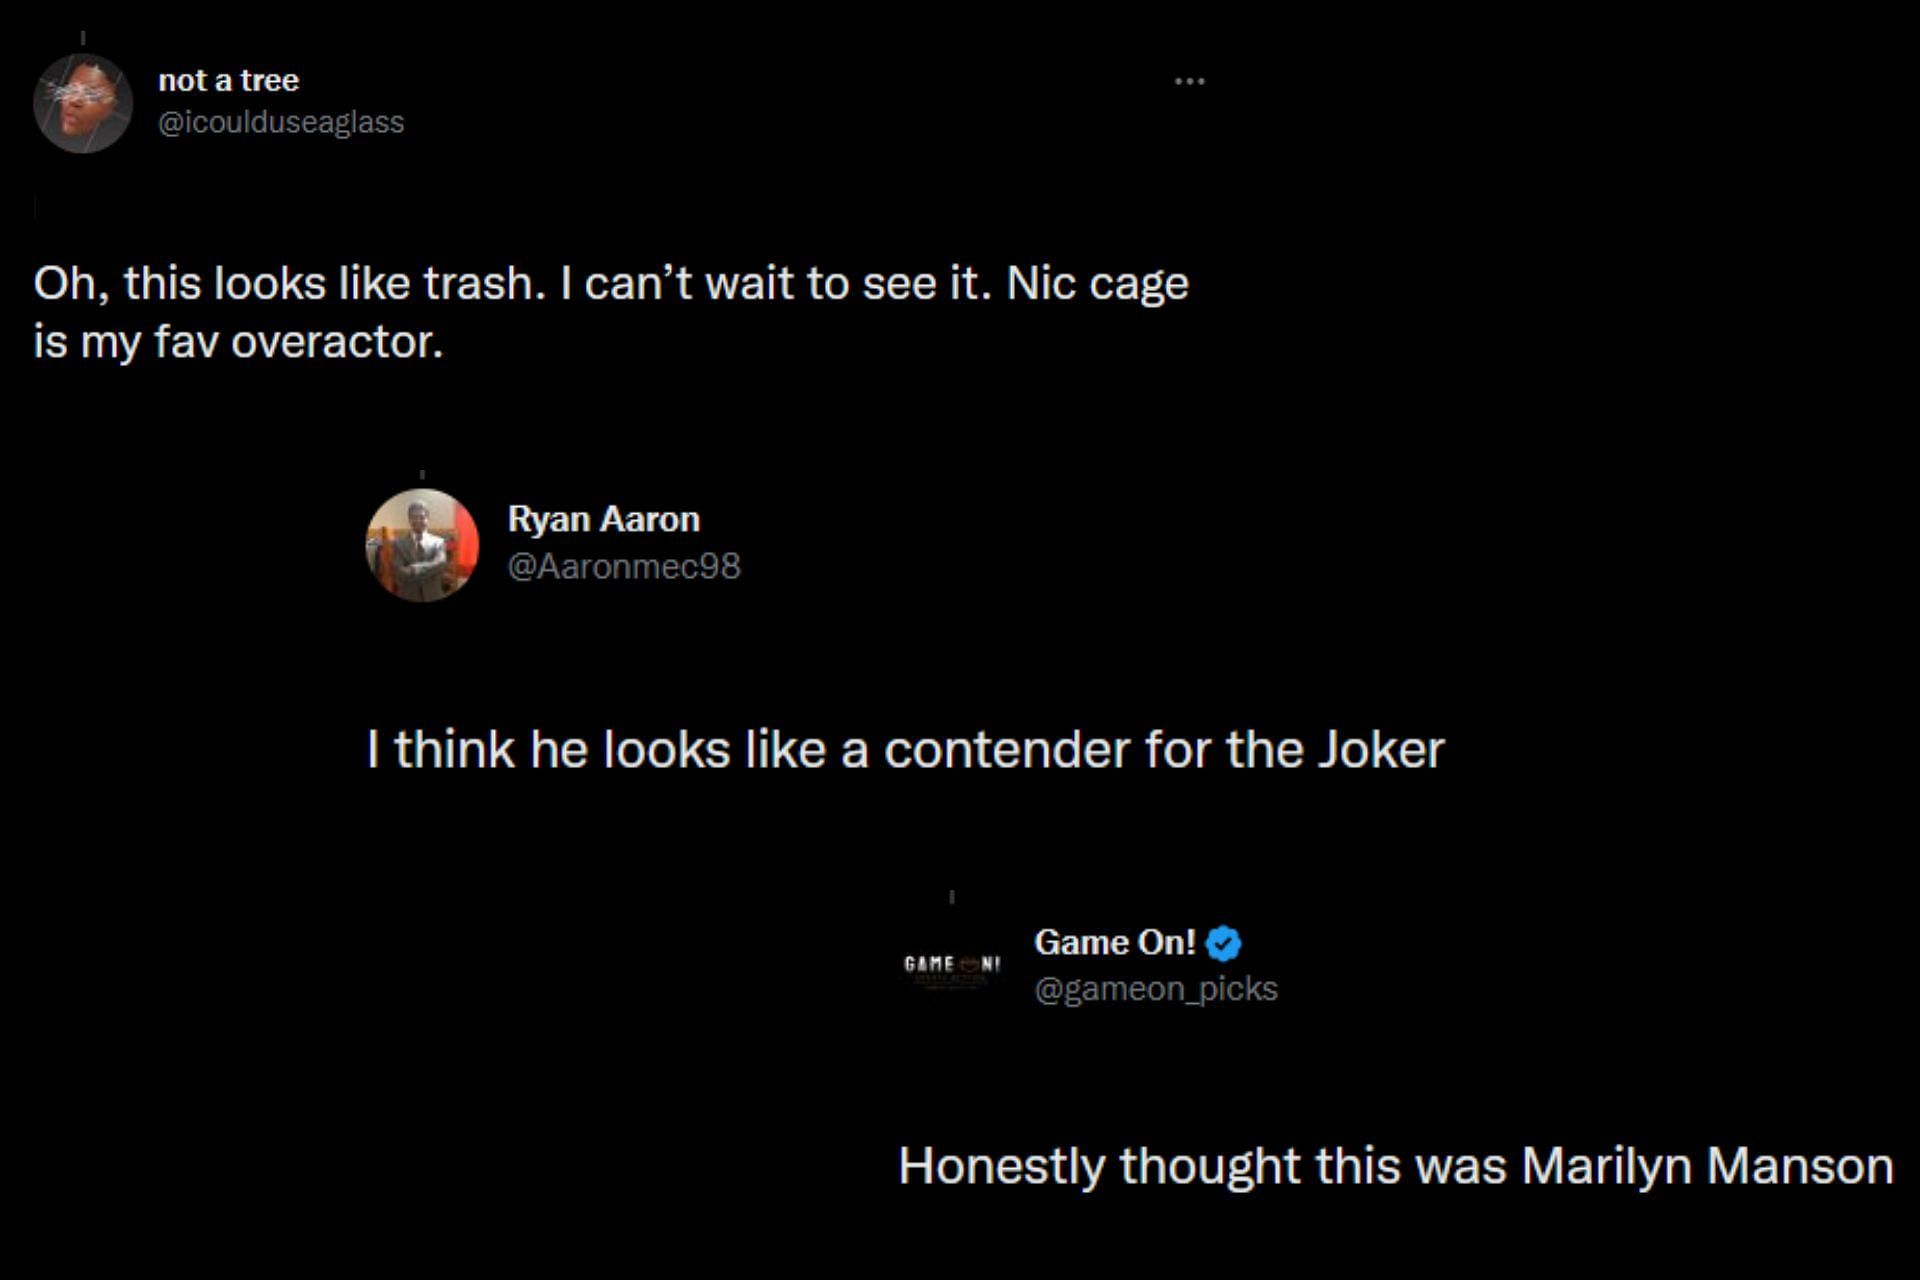Click the words 'Nic cage' in first tweet

click(1097, 284)
